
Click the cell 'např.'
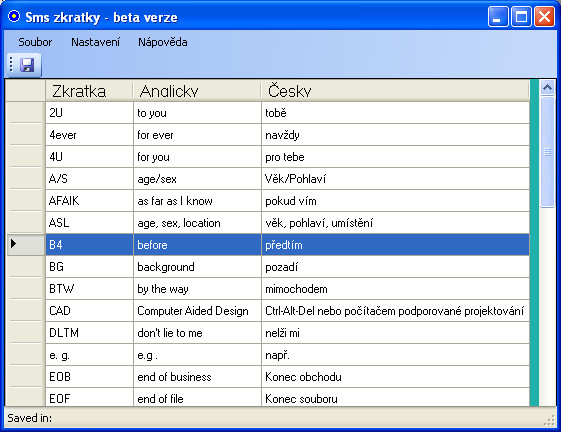coord(395,355)
